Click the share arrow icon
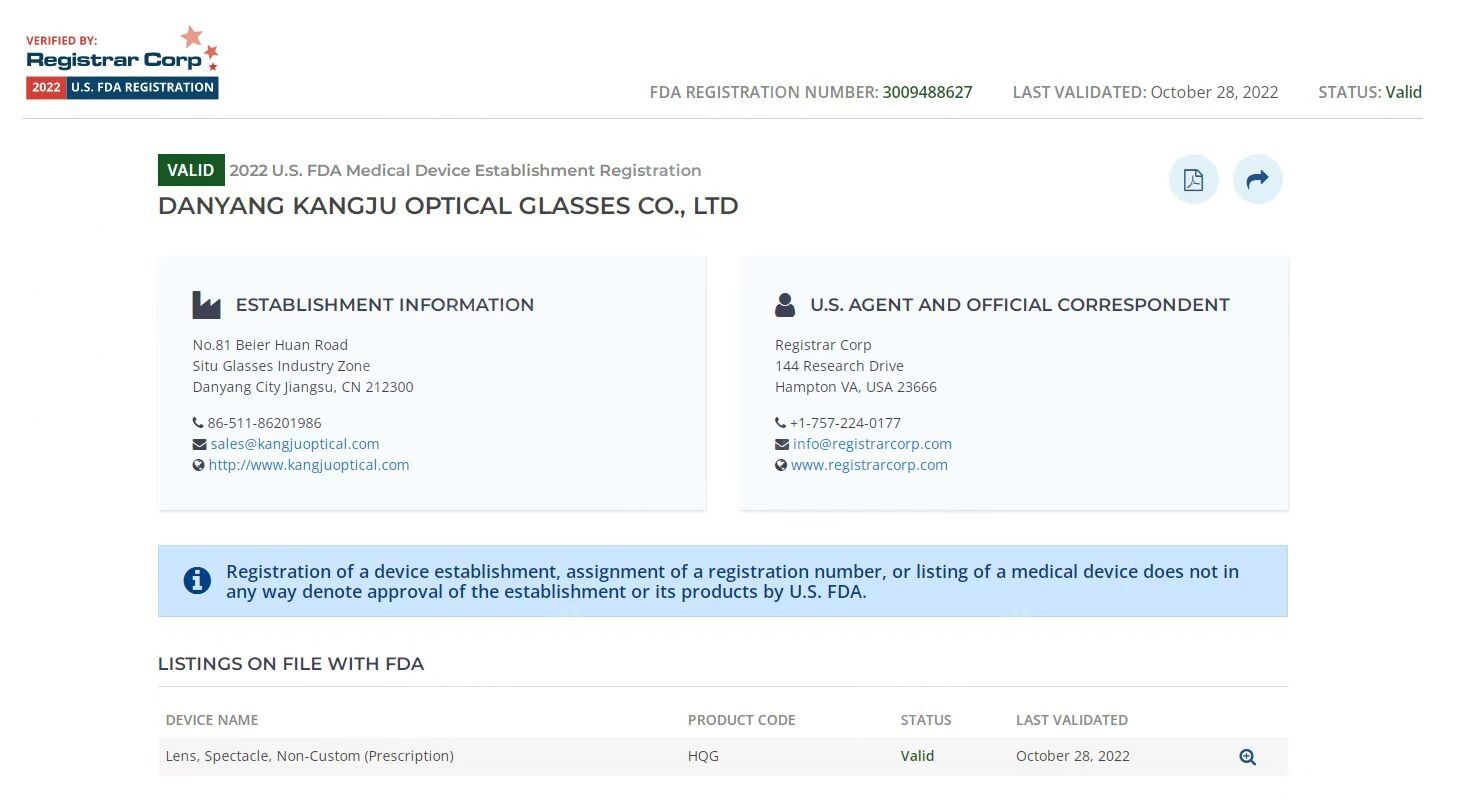 point(1257,180)
